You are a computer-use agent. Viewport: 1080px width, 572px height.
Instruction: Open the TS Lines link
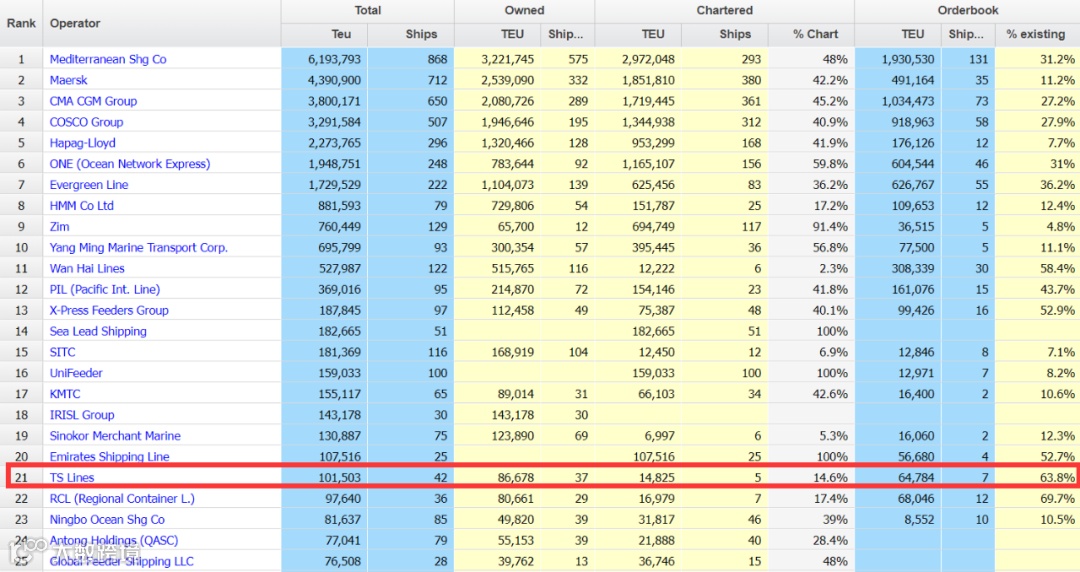[72, 478]
